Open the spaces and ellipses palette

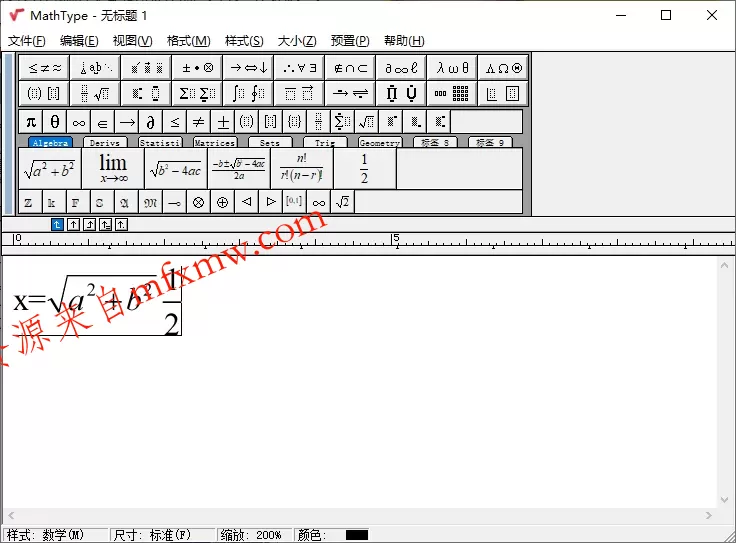tap(95, 68)
